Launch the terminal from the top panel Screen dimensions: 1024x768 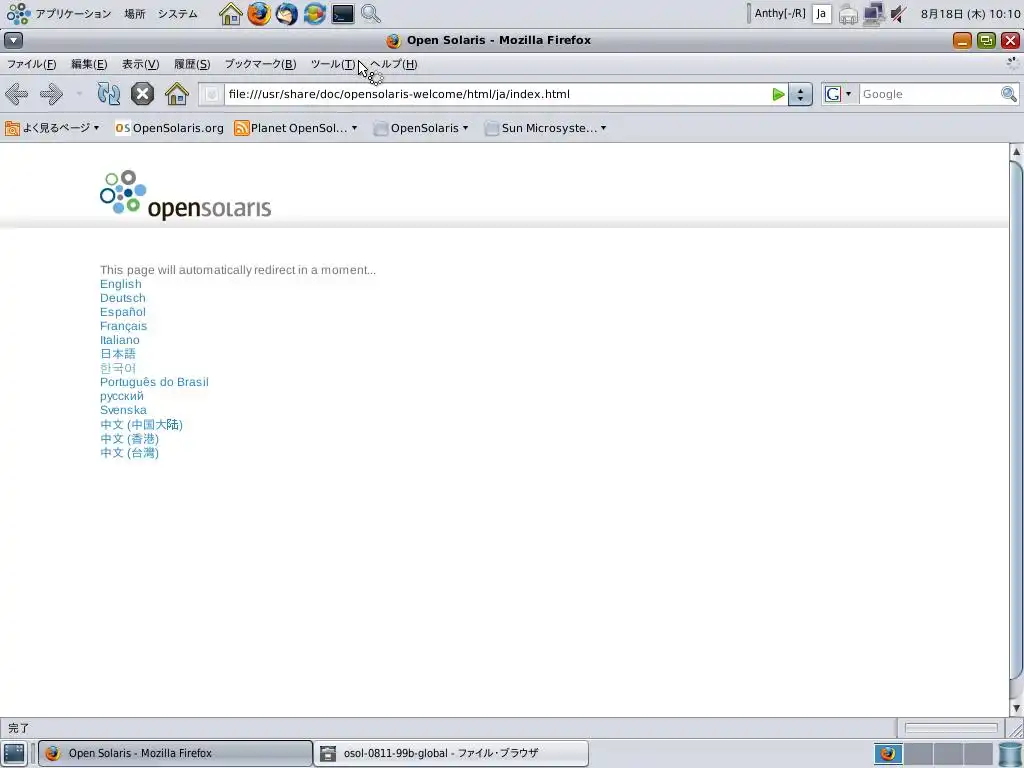tap(343, 14)
